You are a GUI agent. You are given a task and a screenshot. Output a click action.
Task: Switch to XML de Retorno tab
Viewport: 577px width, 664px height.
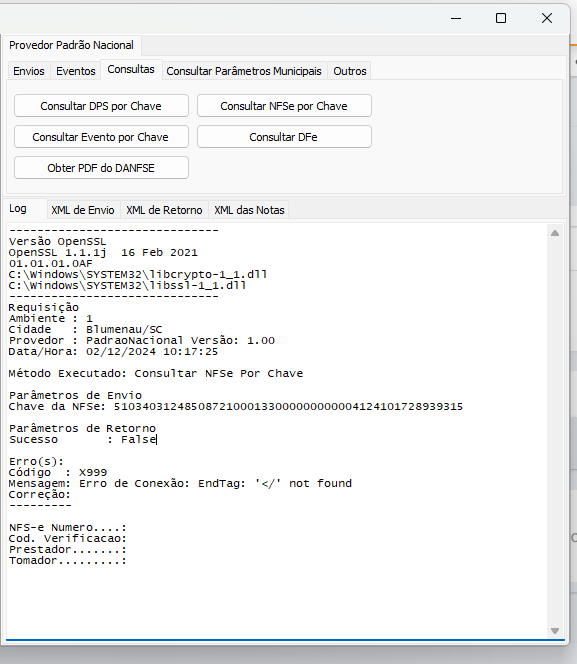[x=164, y=210]
